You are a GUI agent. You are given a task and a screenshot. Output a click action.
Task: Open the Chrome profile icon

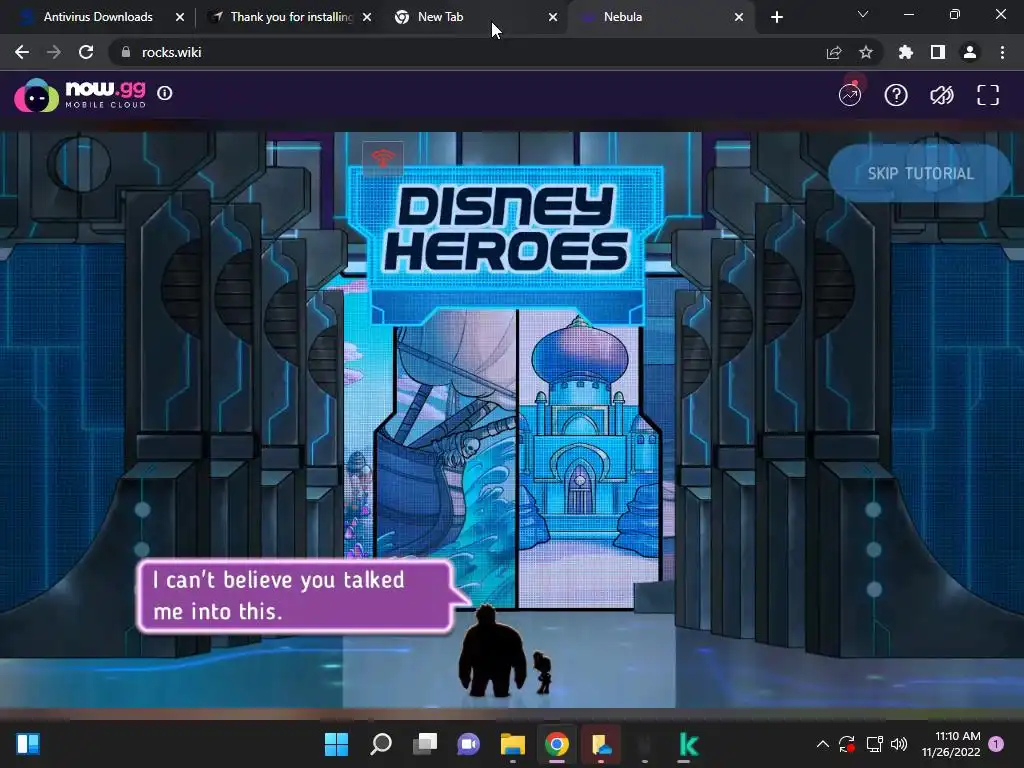click(970, 52)
